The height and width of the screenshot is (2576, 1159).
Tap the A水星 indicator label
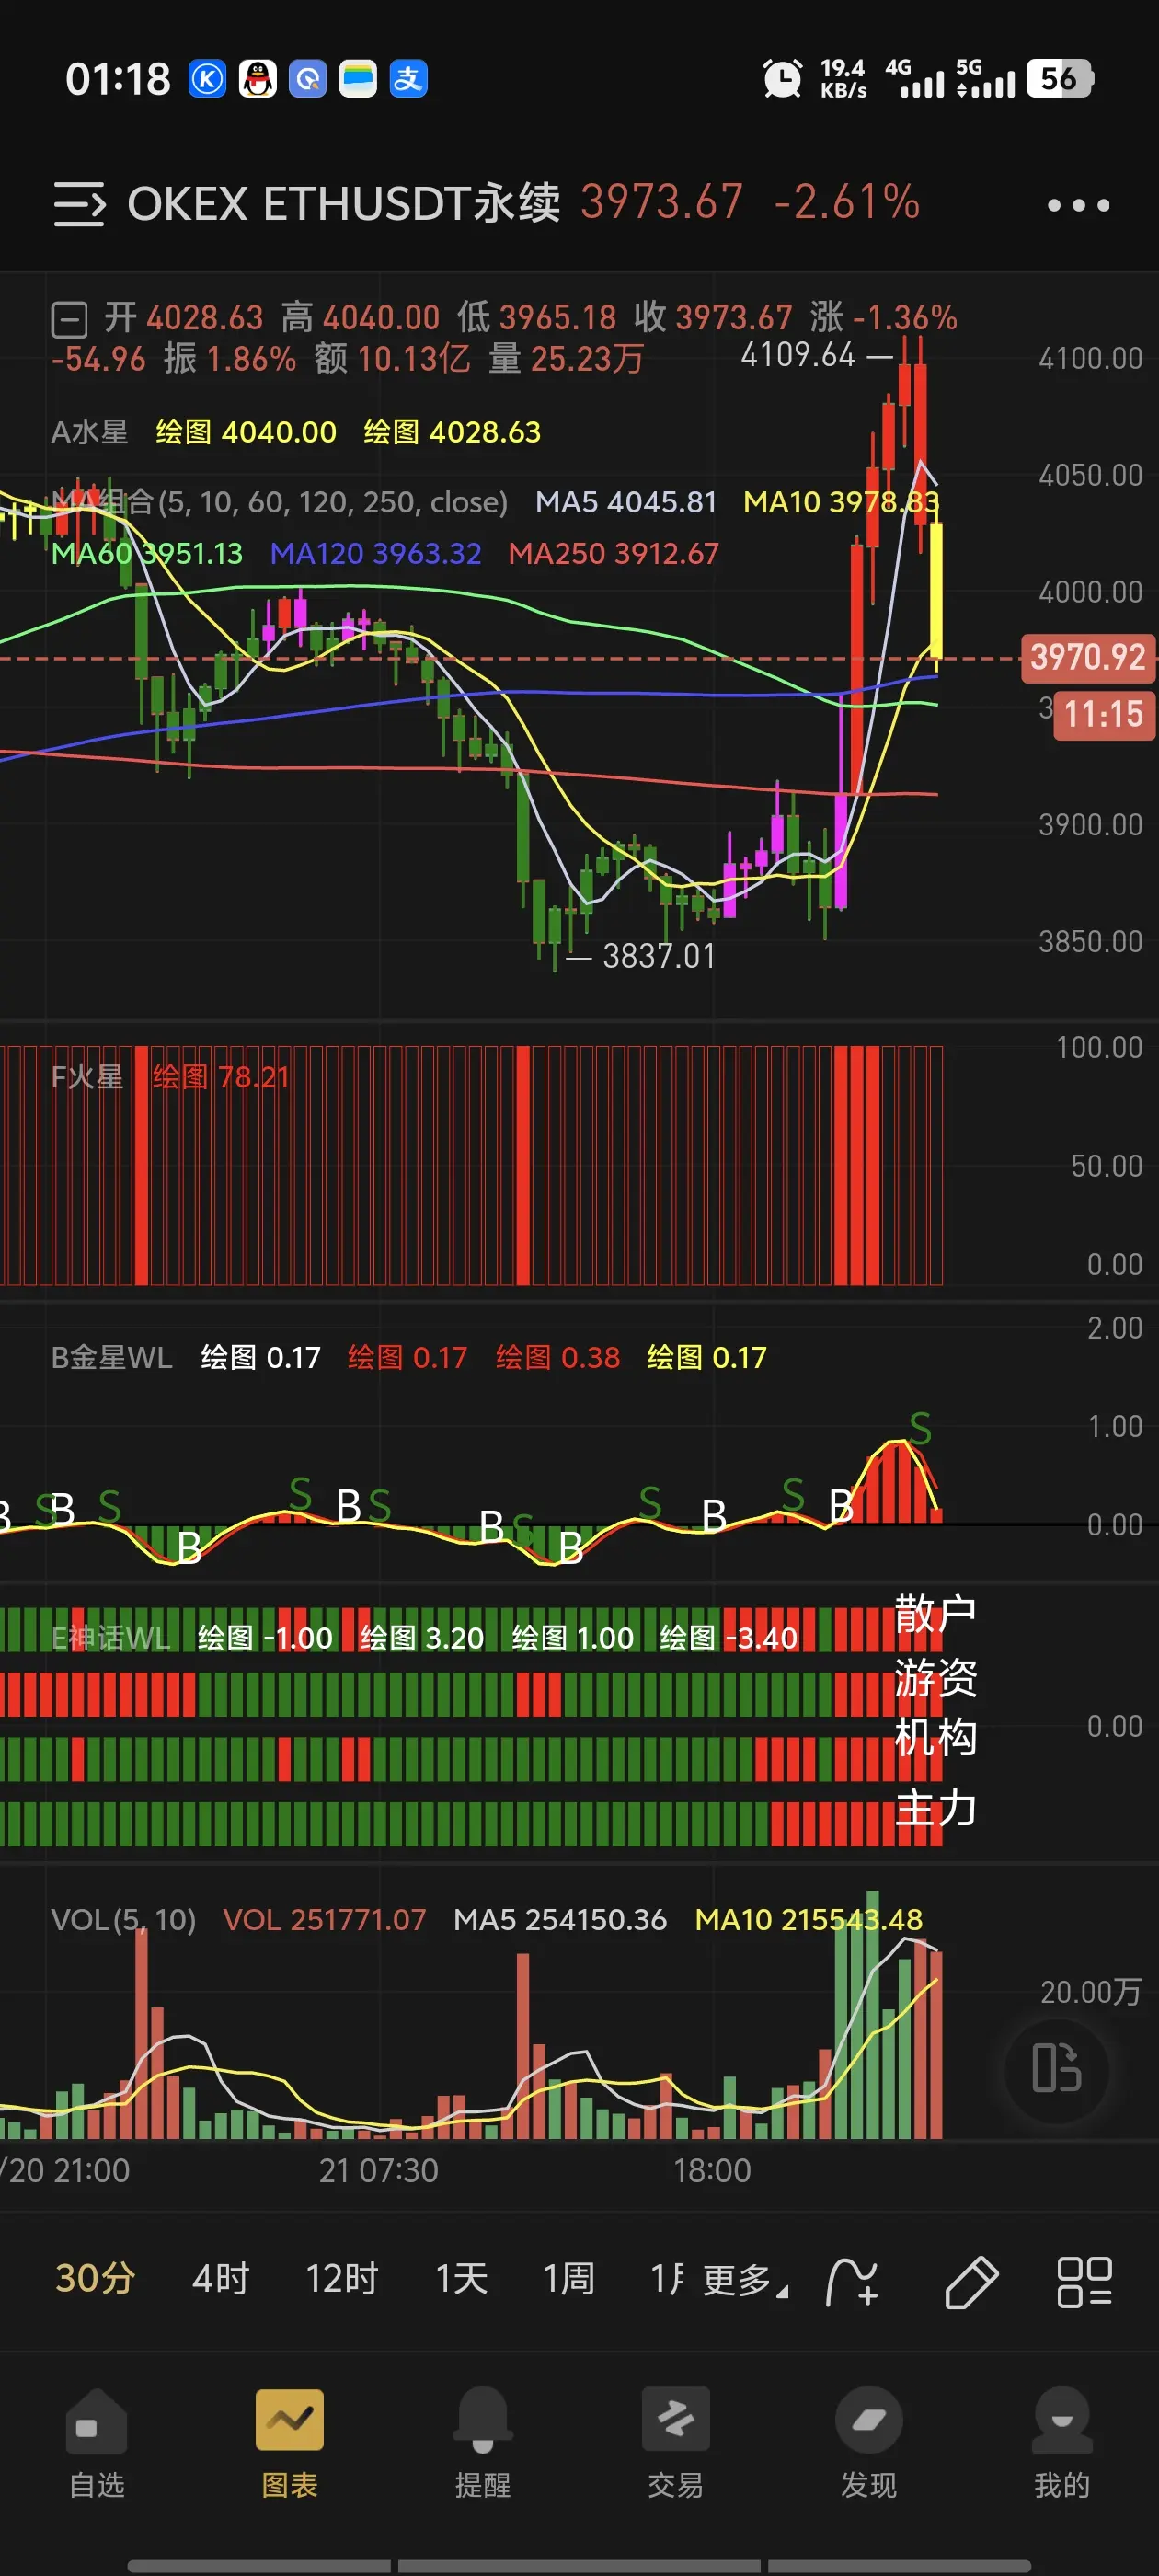click(90, 432)
